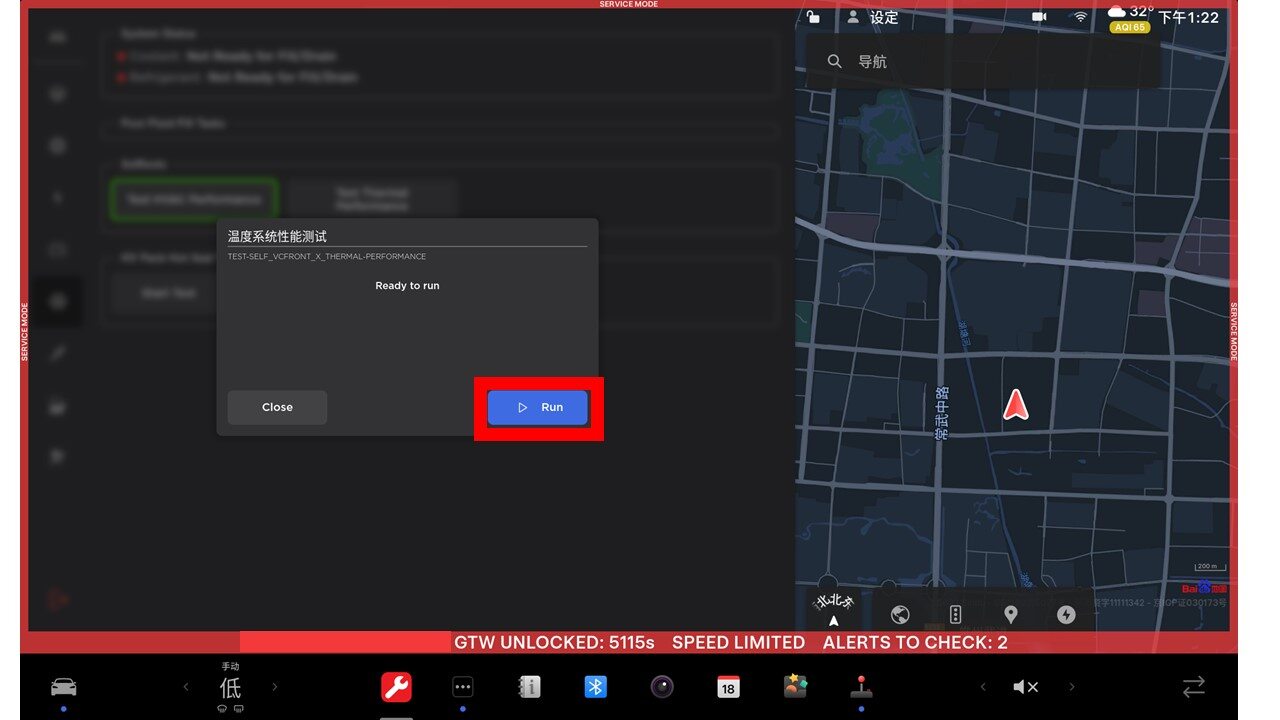The height and width of the screenshot is (720, 1280).
Task: Open the three-dots more apps launcher
Action: 462,687
